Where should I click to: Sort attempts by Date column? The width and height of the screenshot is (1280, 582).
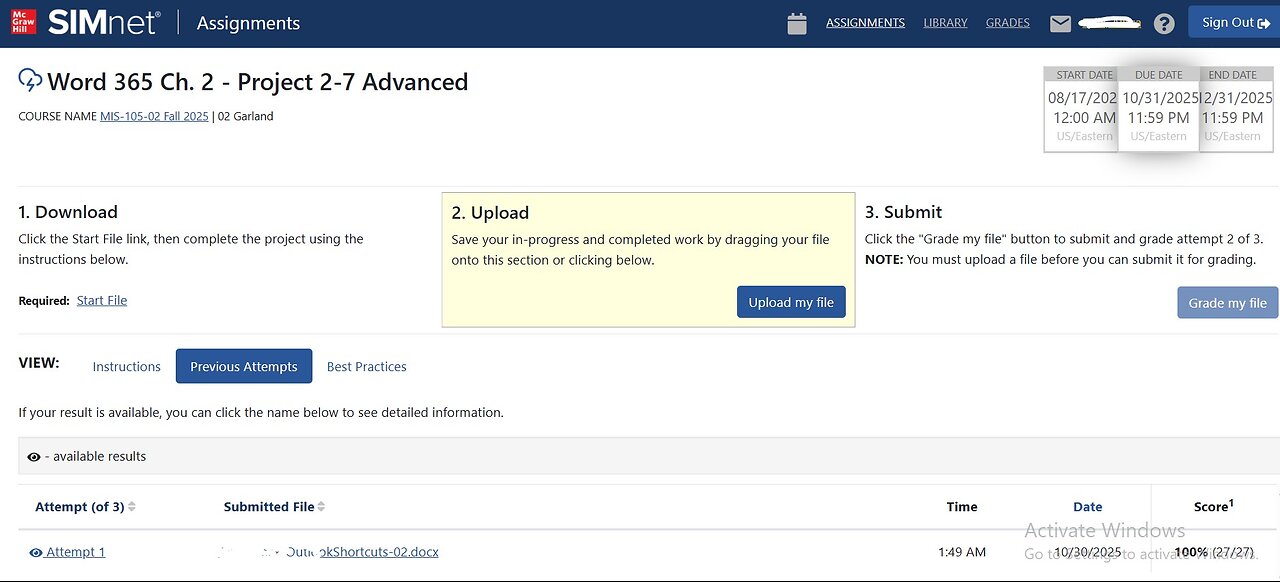coord(1087,507)
